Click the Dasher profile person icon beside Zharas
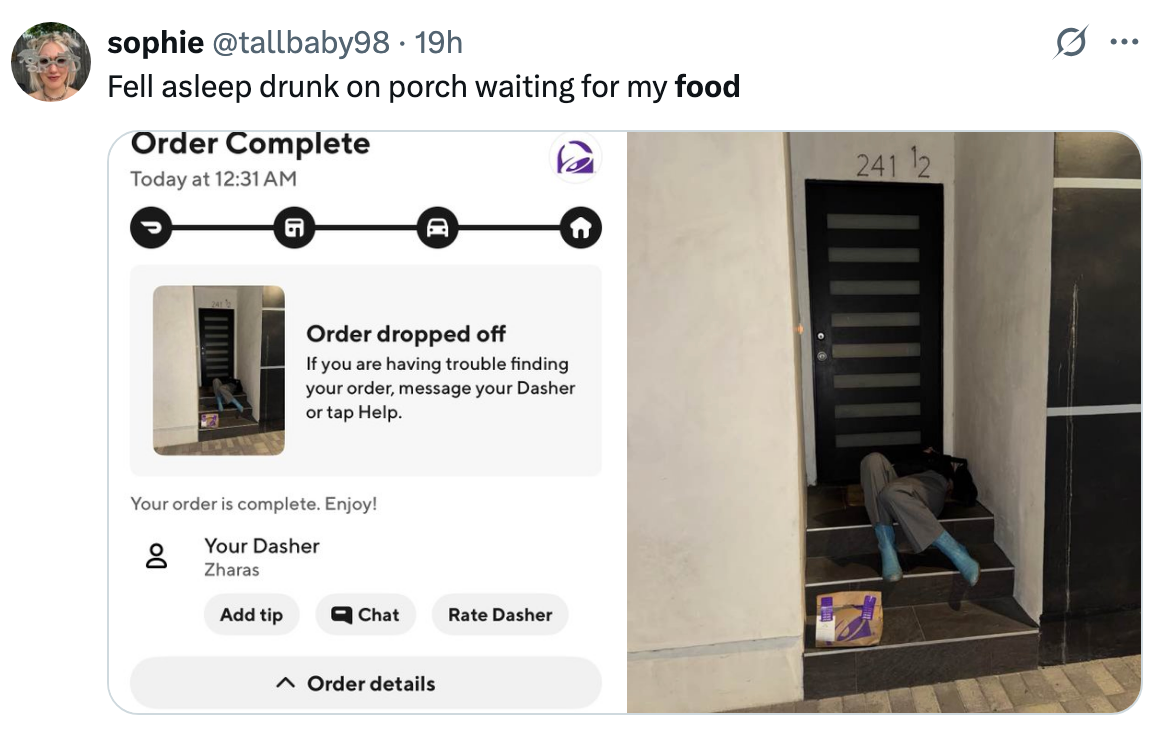Image resolution: width=1166 pixels, height=740 pixels. tap(155, 557)
